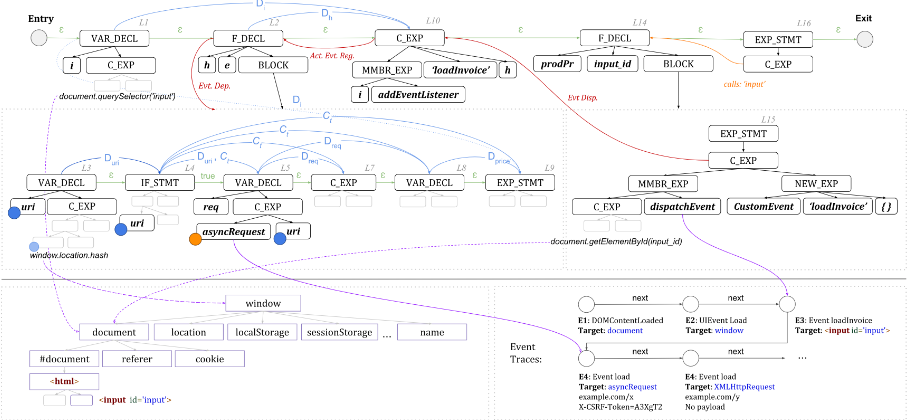Click the blue circle under IF_STMT
Screen dimensions: 913x420
coord(121,229)
